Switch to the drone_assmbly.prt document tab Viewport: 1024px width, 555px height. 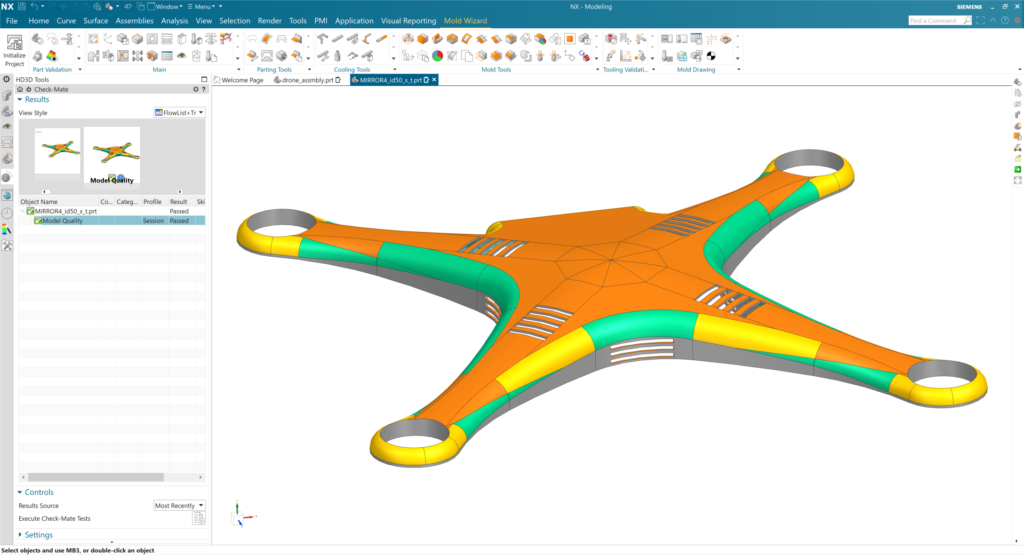pyautogui.click(x=307, y=80)
